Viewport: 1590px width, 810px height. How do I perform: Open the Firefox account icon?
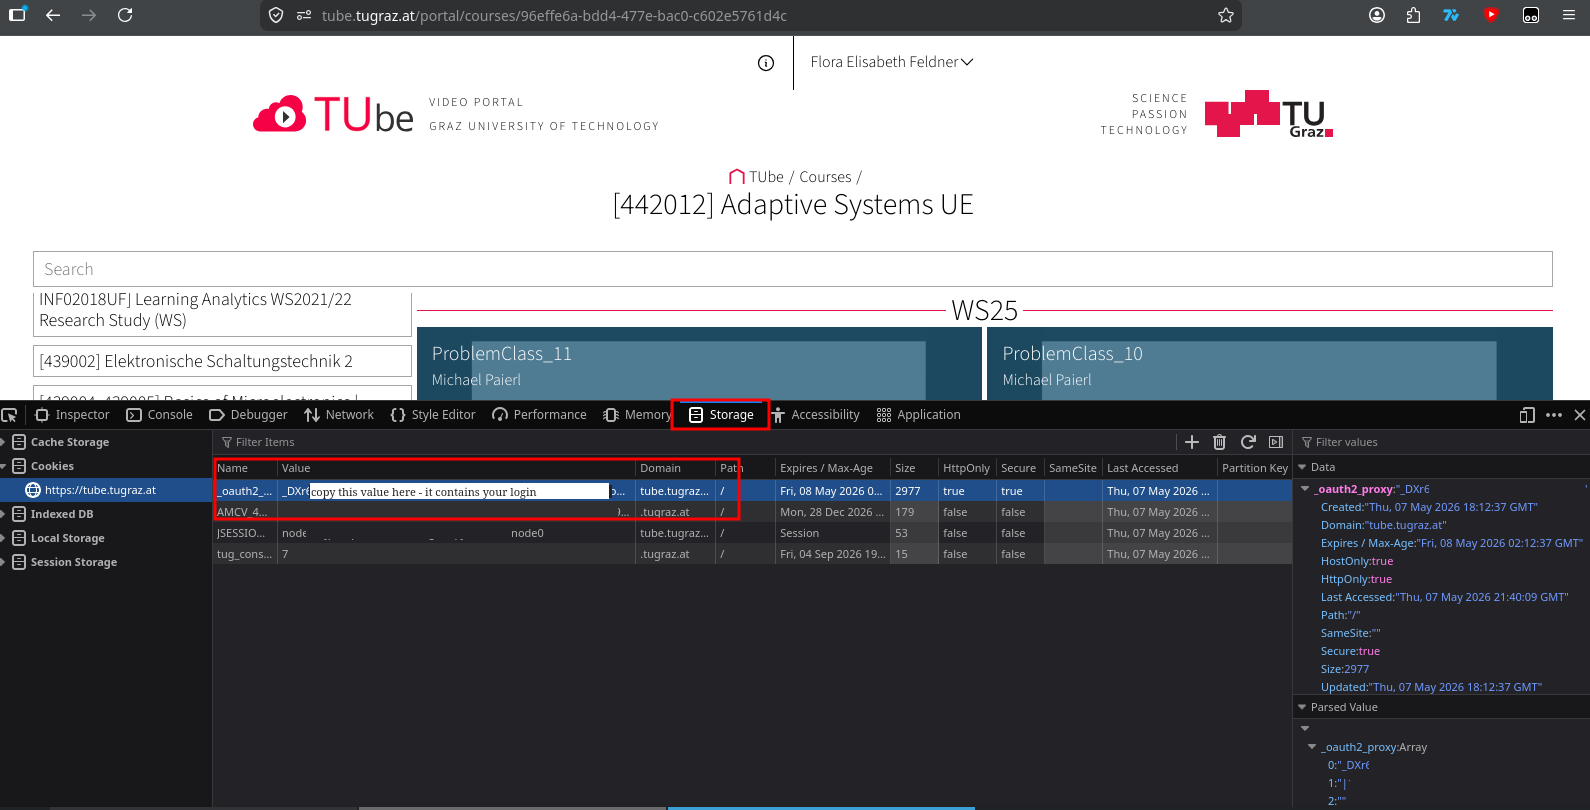[1377, 15]
